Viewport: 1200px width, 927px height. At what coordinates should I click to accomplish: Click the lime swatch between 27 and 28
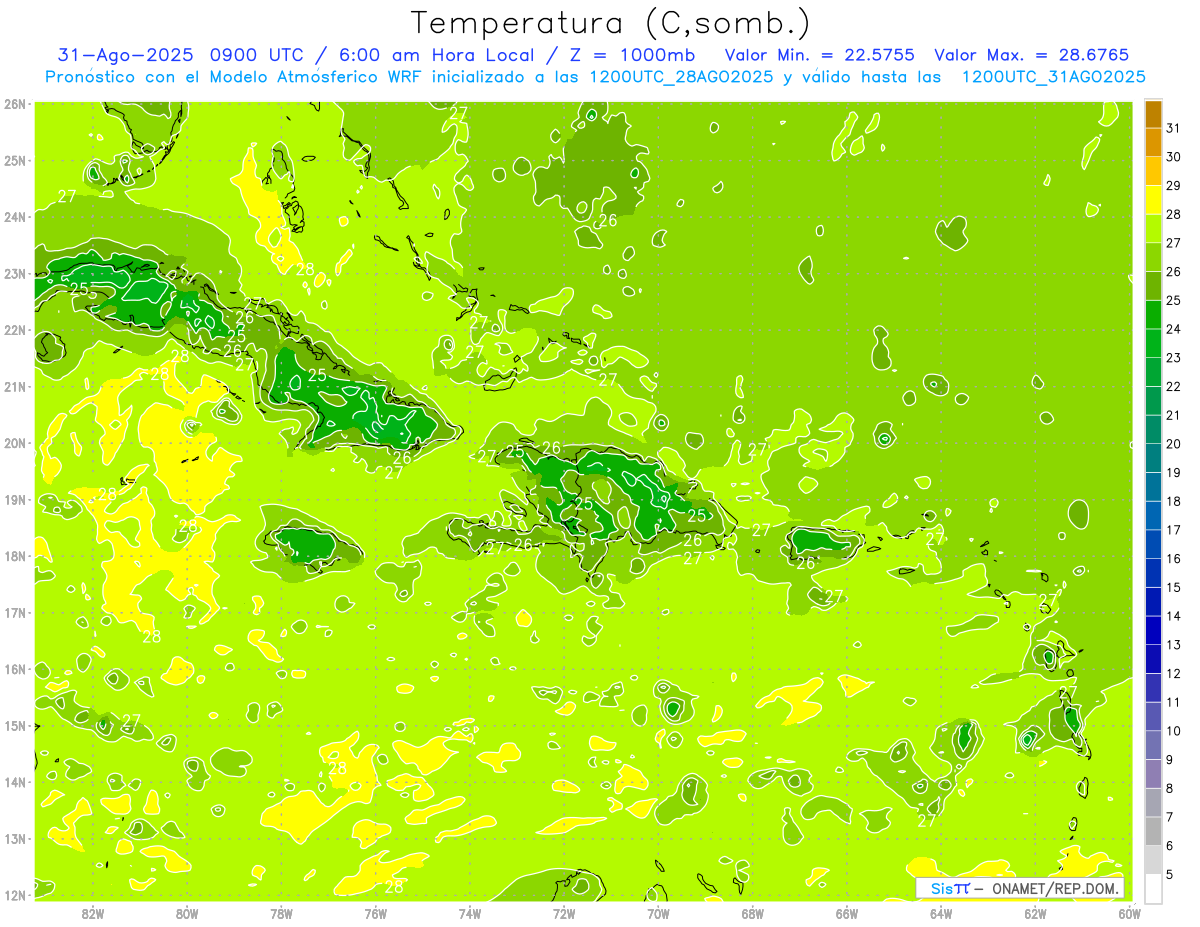tap(1153, 228)
